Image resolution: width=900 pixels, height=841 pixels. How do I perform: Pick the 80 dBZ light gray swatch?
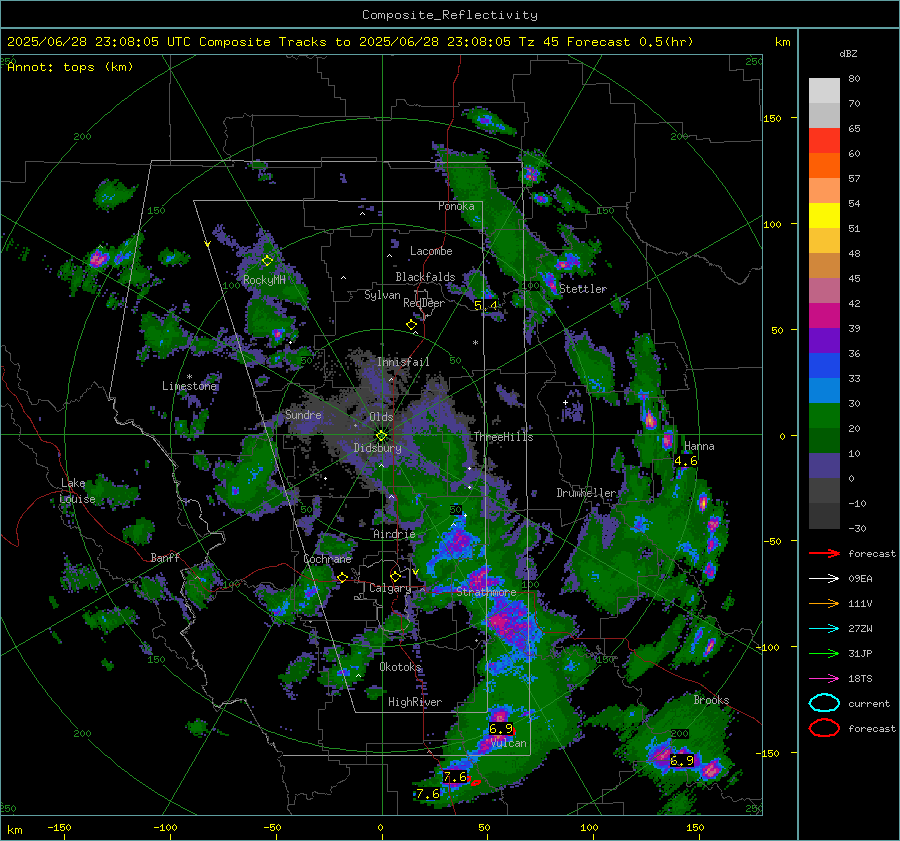pos(824,90)
